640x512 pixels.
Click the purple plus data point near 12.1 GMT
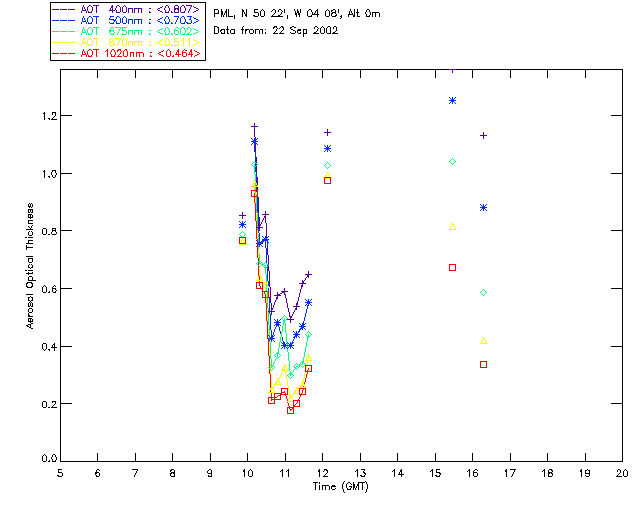pos(327,132)
